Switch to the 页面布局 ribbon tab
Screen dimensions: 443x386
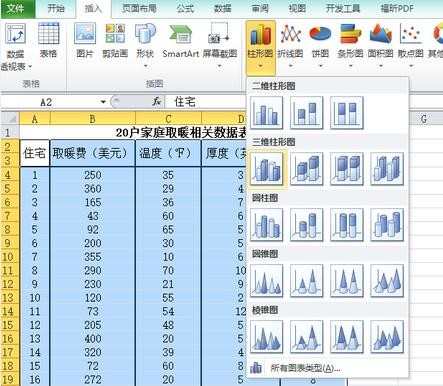coord(138,8)
